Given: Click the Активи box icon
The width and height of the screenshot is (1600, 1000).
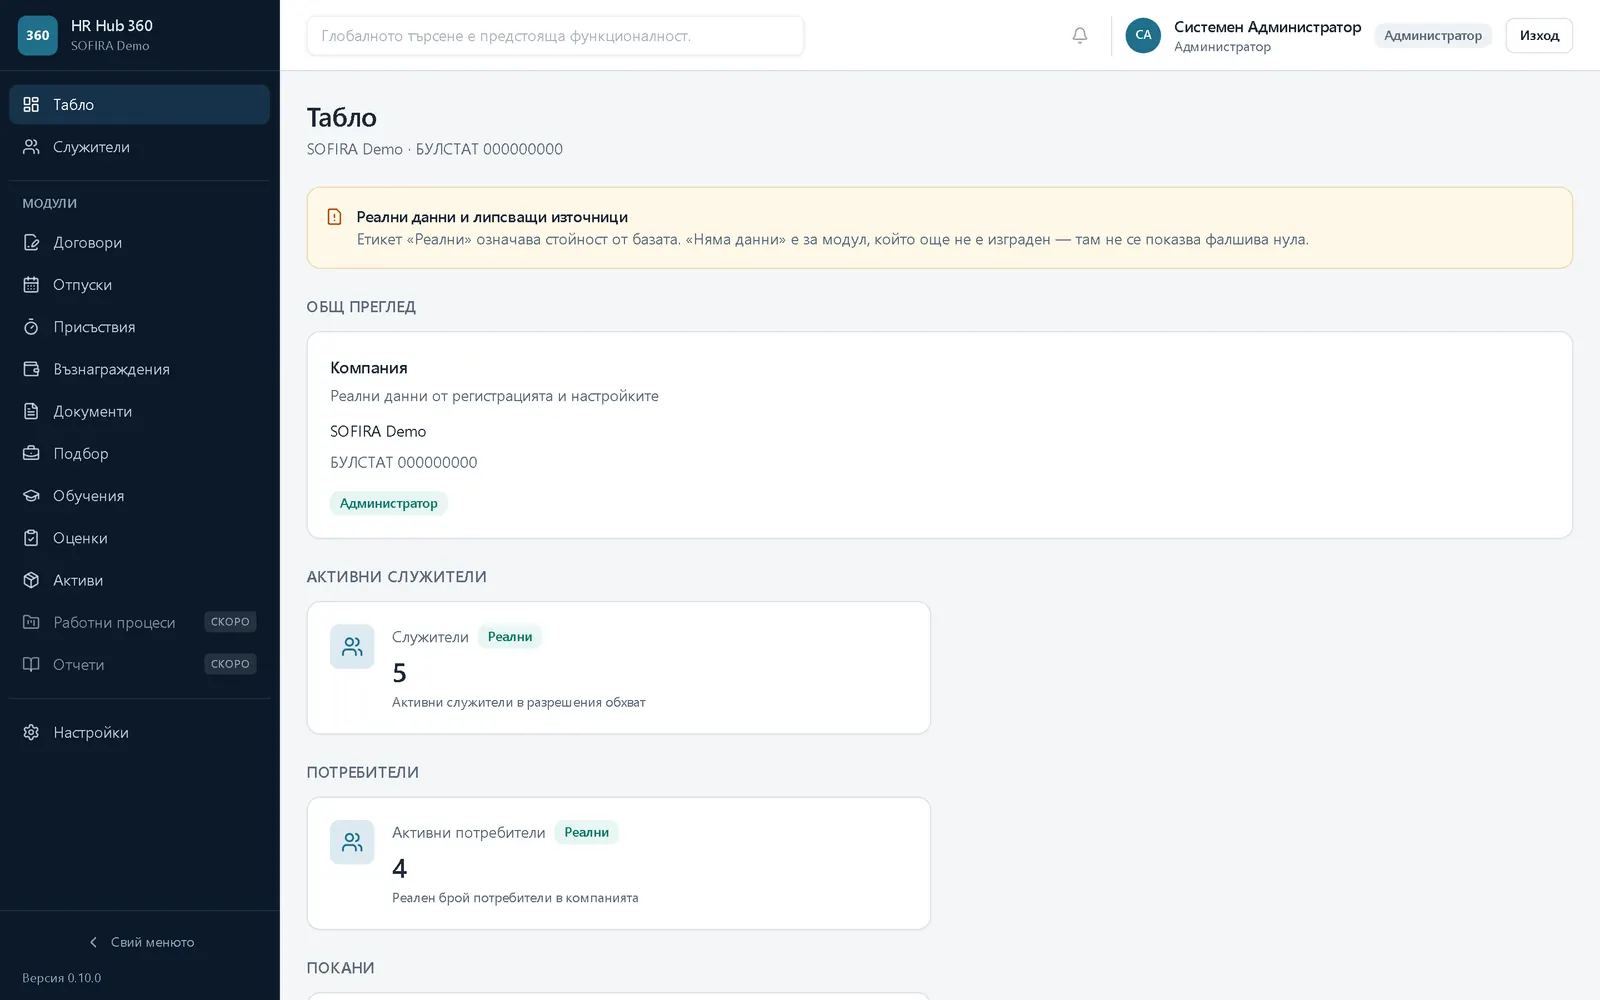Looking at the screenshot, I should click(31, 580).
